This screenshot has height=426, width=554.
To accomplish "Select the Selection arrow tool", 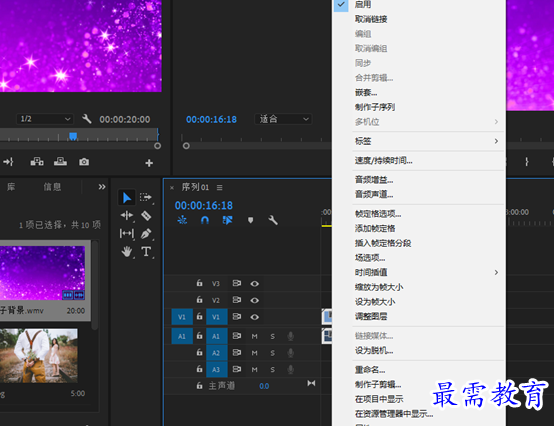I will point(127,197).
